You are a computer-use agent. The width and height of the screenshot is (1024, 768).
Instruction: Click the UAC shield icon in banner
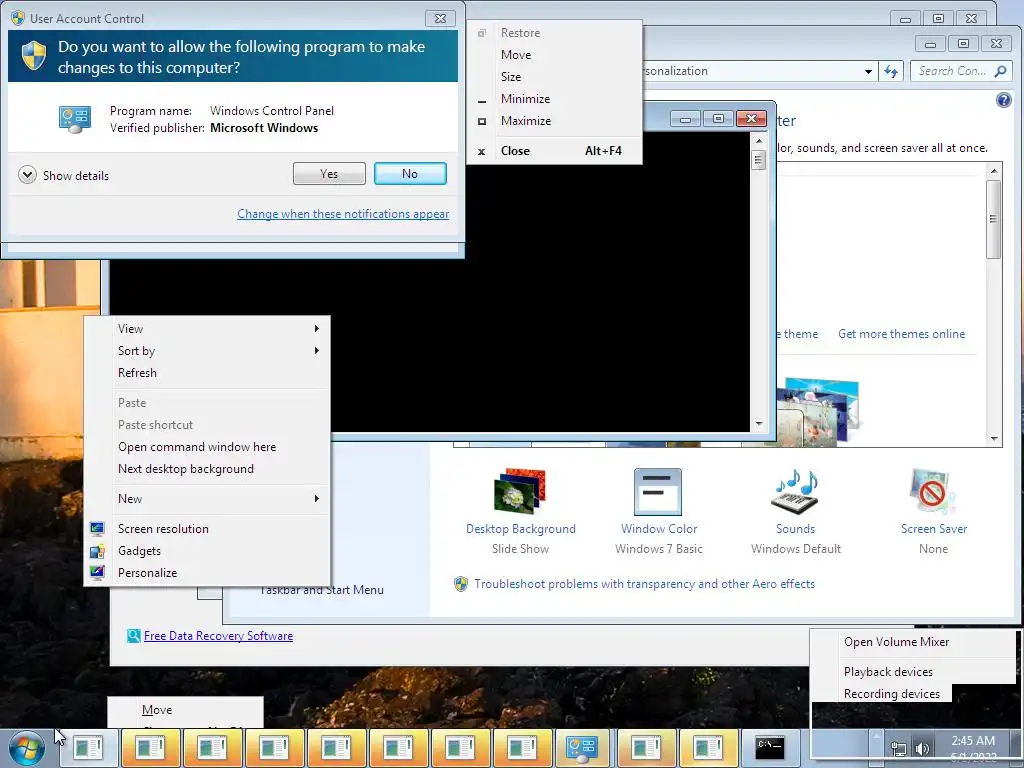pyautogui.click(x=33, y=56)
